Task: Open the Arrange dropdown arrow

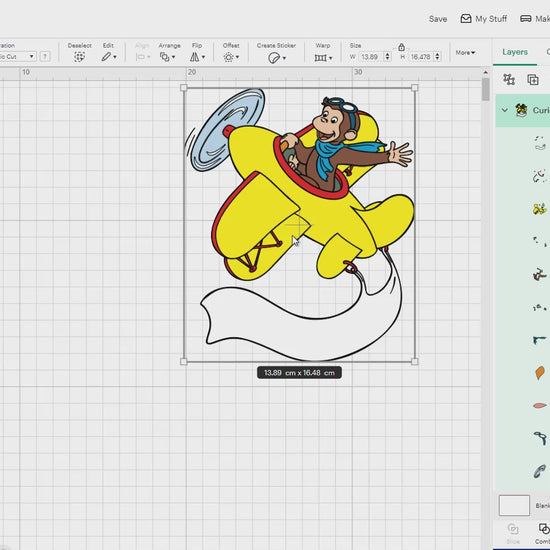Action: (173, 57)
